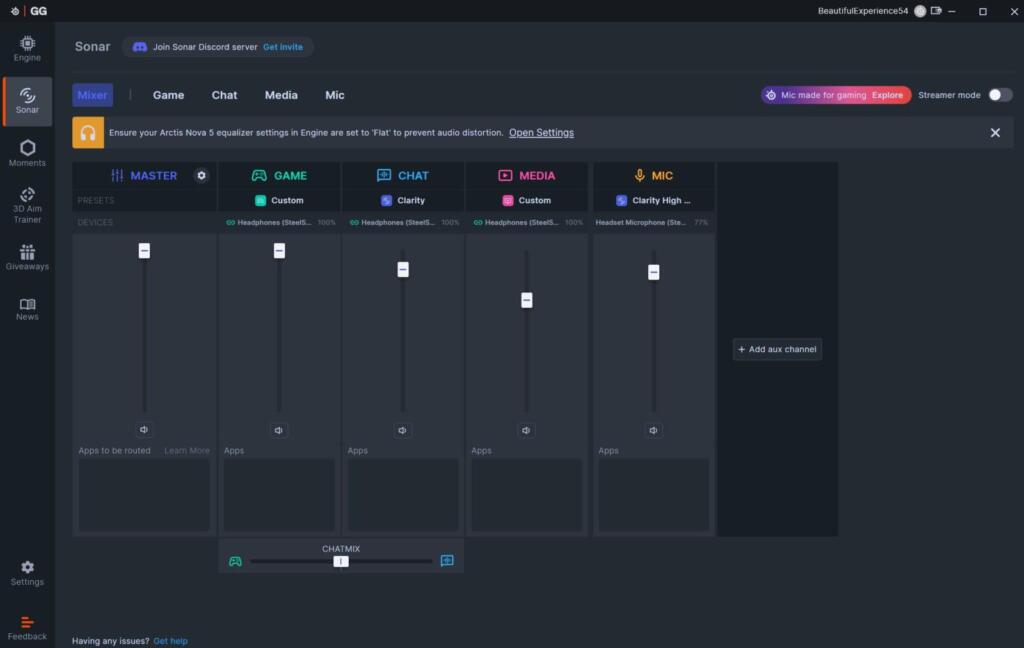The width and height of the screenshot is (1024, 648).
Task: Open Moments from the sidebar
Action: click(x=27, y=153)
